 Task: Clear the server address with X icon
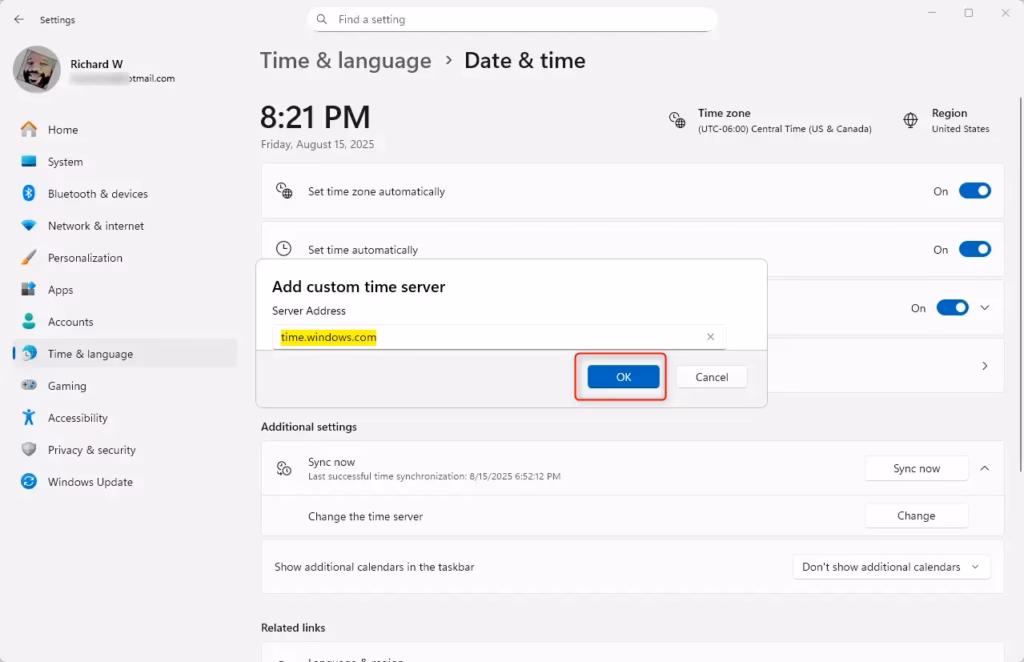tap(711, 337)
